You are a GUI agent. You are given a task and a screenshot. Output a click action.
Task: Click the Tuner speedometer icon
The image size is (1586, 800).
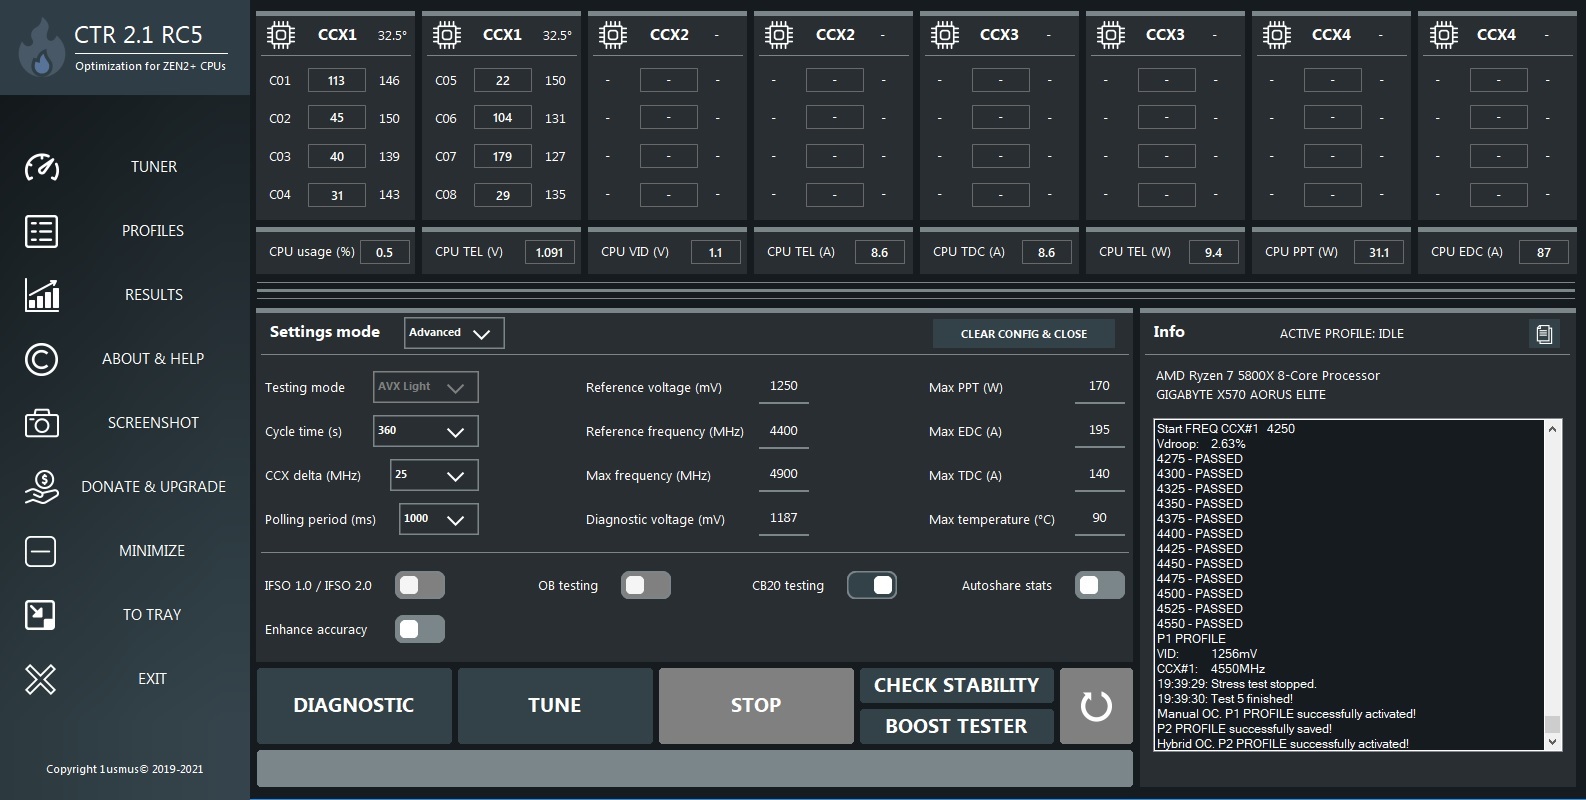point(41,167)
